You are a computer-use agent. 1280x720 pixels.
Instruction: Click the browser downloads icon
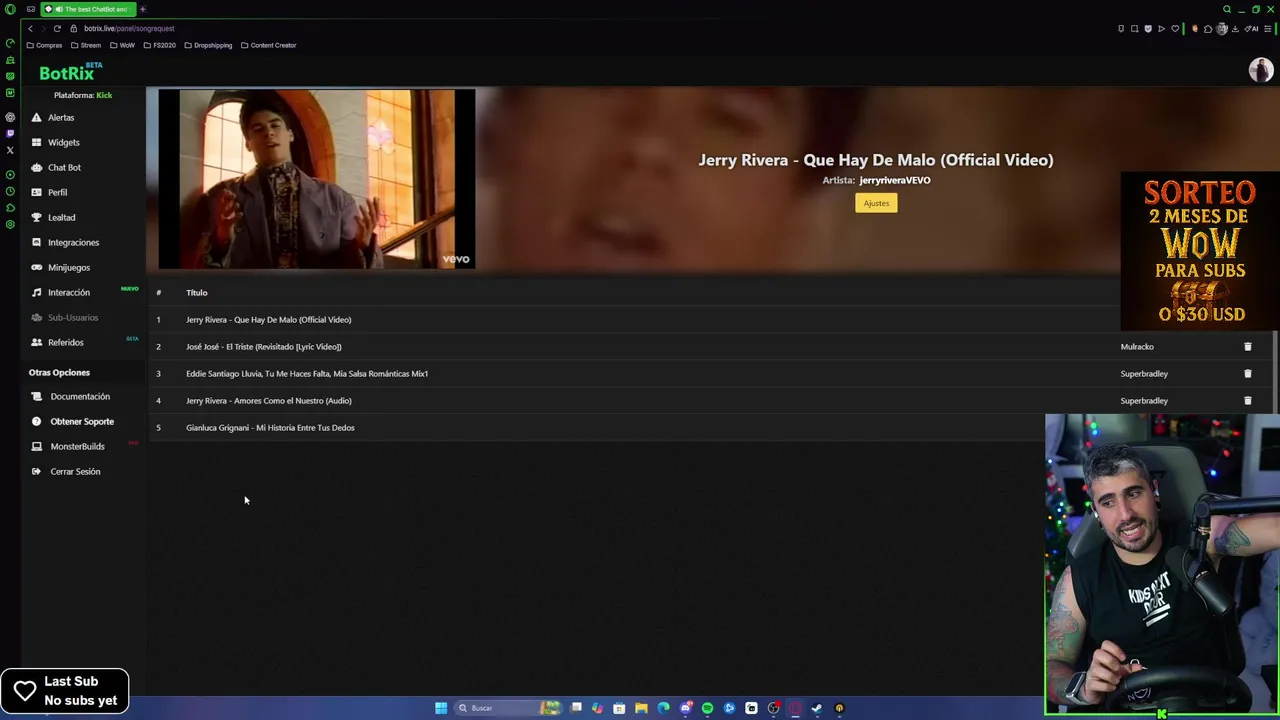[x=1235, y=29]
